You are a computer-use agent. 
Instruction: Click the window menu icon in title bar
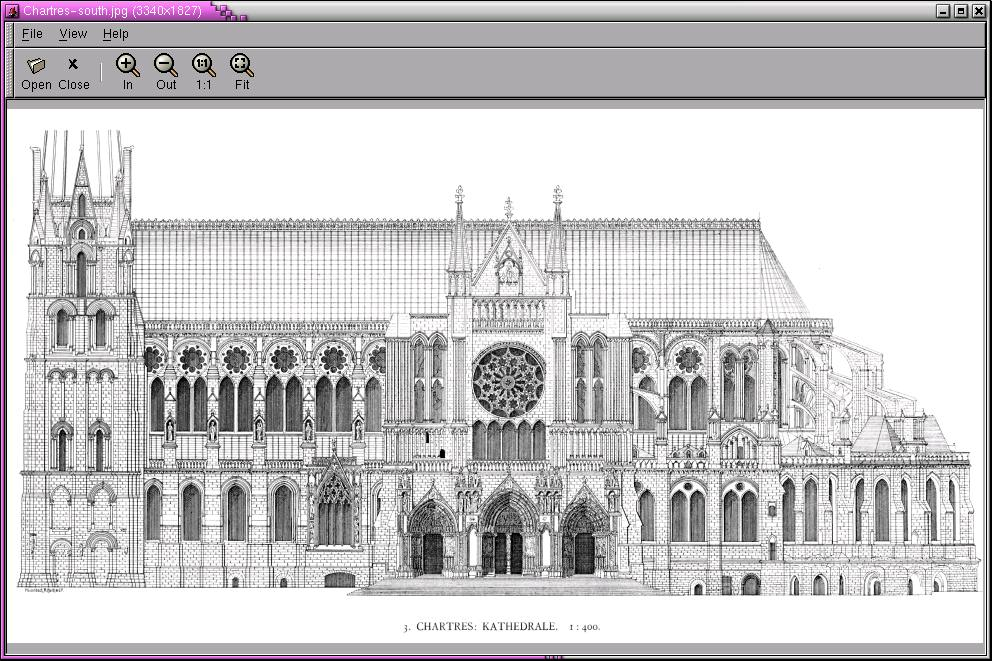pyautogui.click(x=12, y=11)
